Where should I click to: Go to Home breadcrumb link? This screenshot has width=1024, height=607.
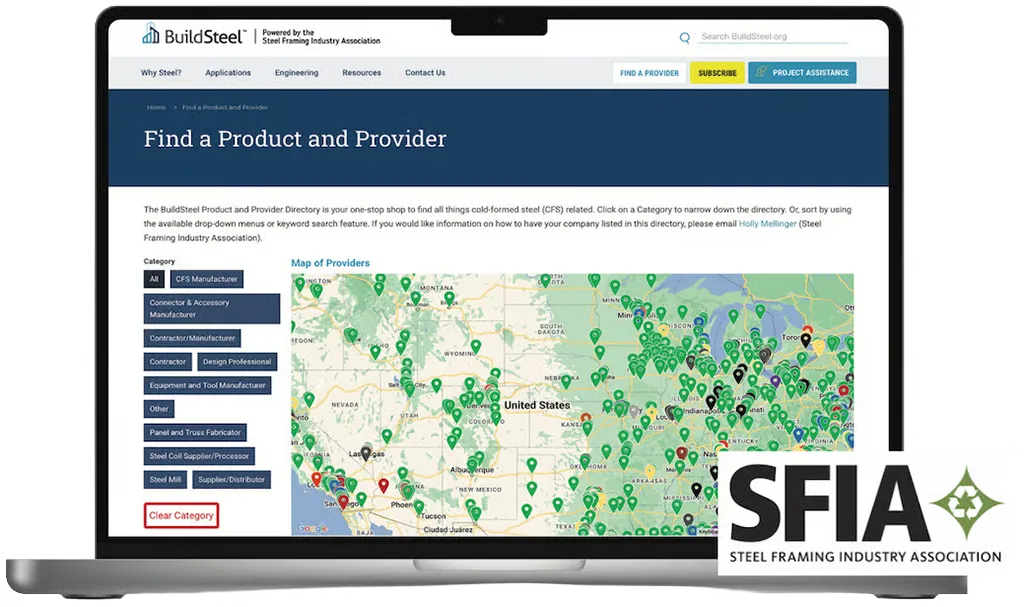(156, 107)
